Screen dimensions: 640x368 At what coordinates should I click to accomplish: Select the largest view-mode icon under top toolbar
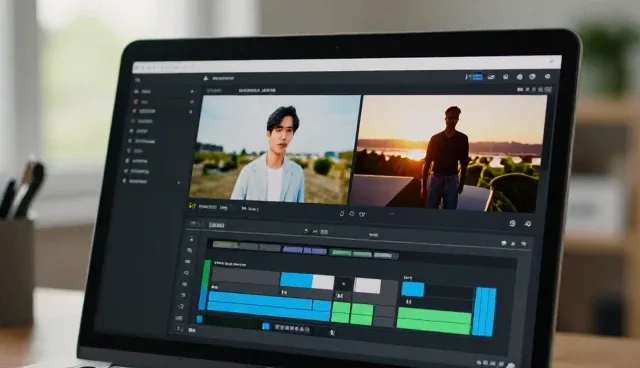548,89
